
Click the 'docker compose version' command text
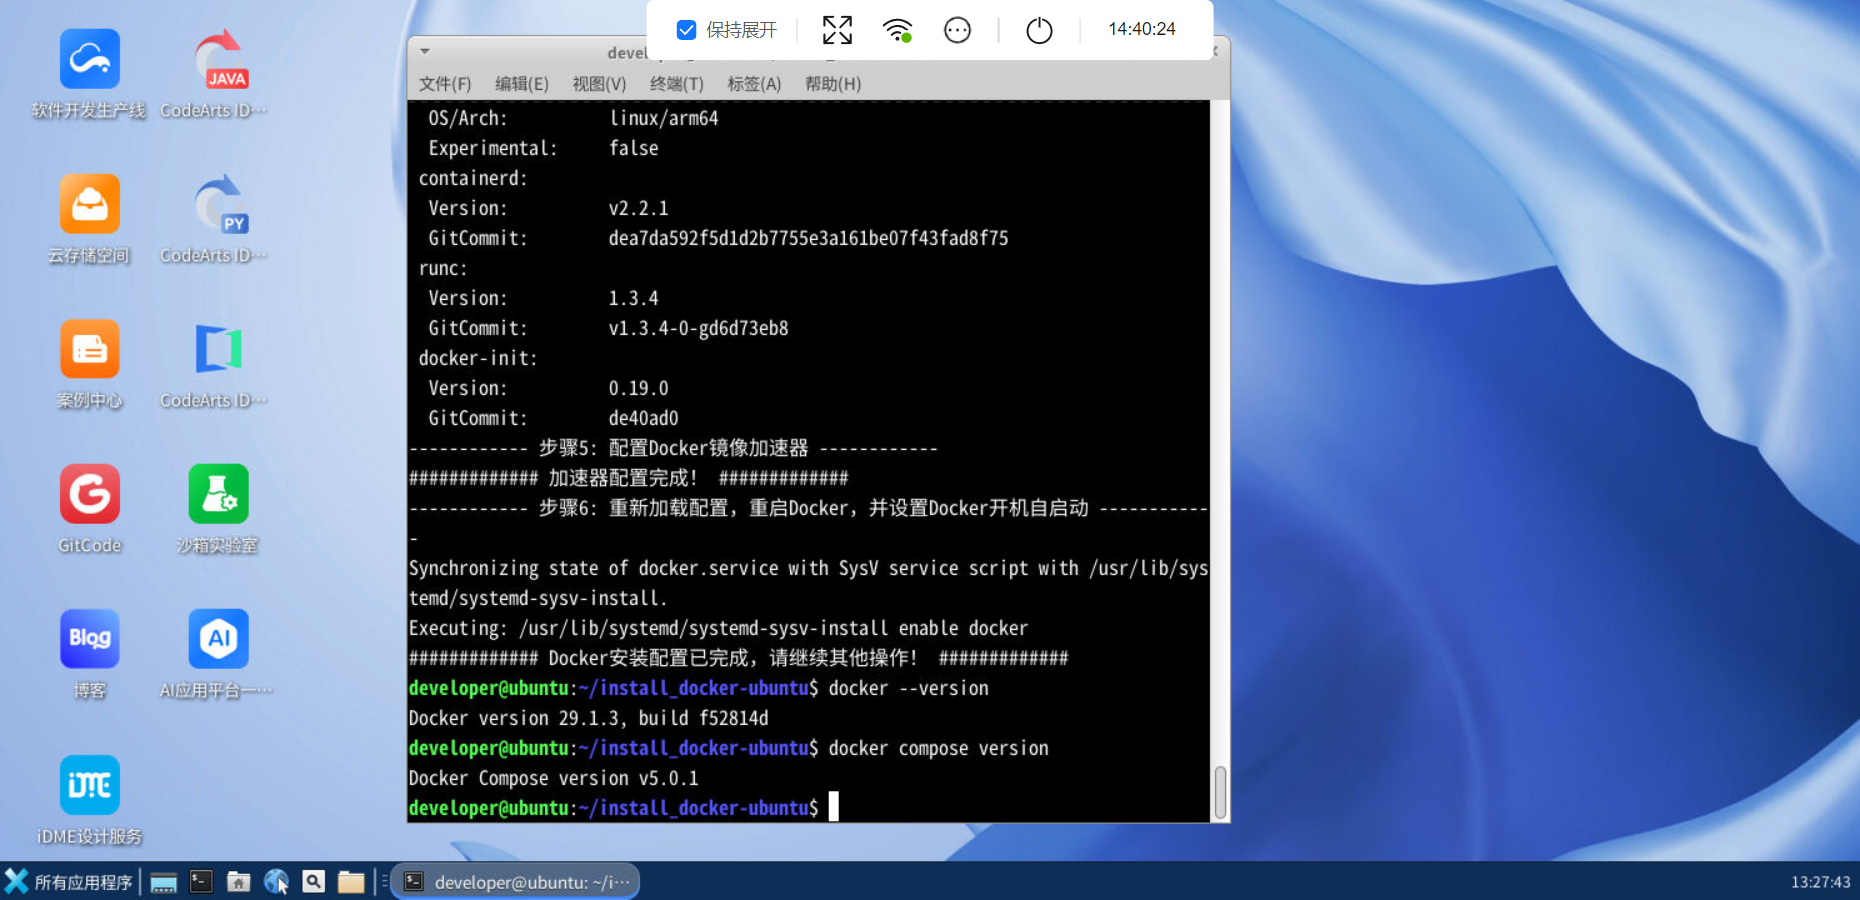[938, 748]
